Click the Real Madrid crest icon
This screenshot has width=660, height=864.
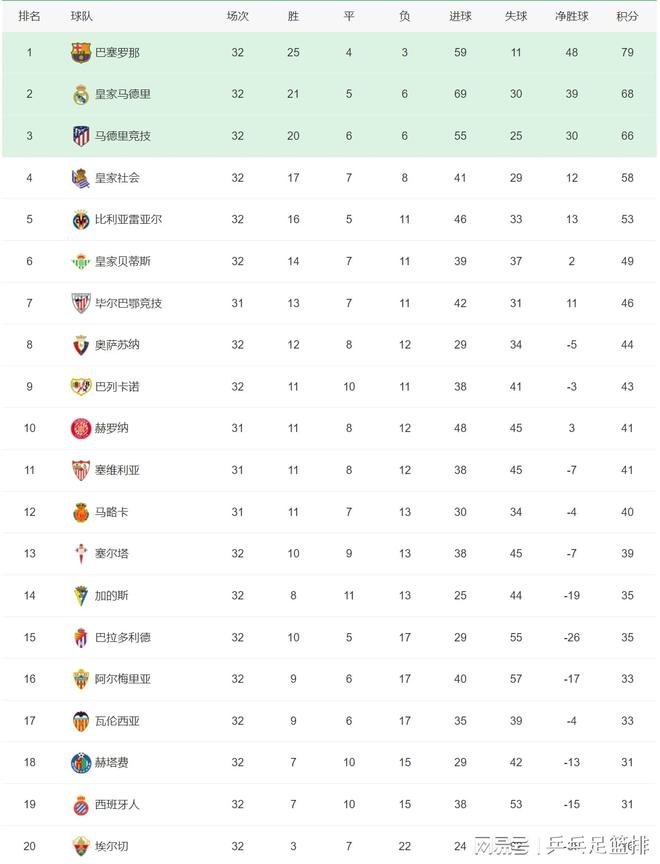(81, 94)
